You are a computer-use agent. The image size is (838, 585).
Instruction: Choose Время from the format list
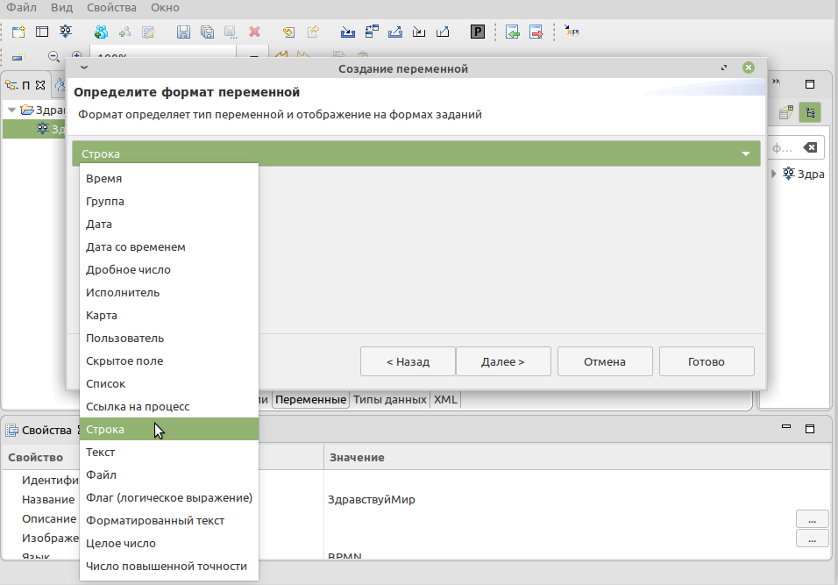(x=169, y=178)
